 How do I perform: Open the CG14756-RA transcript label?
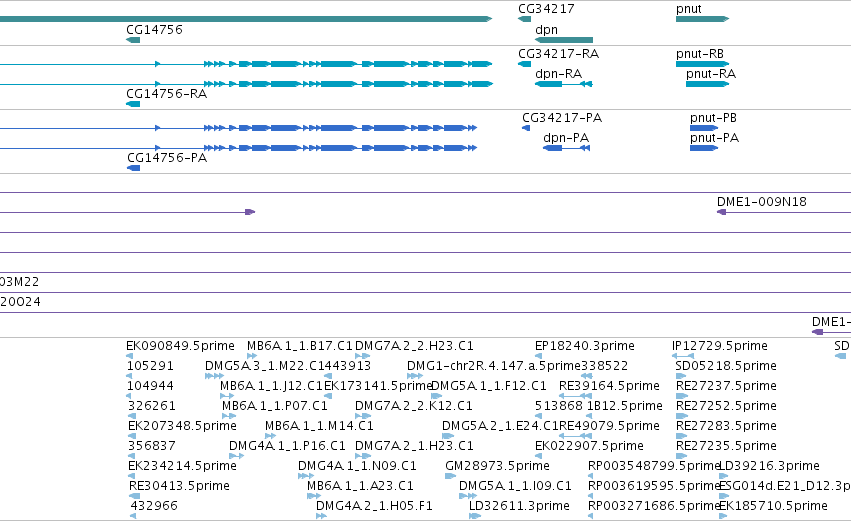pyautogui.click(x=167, y=93)
